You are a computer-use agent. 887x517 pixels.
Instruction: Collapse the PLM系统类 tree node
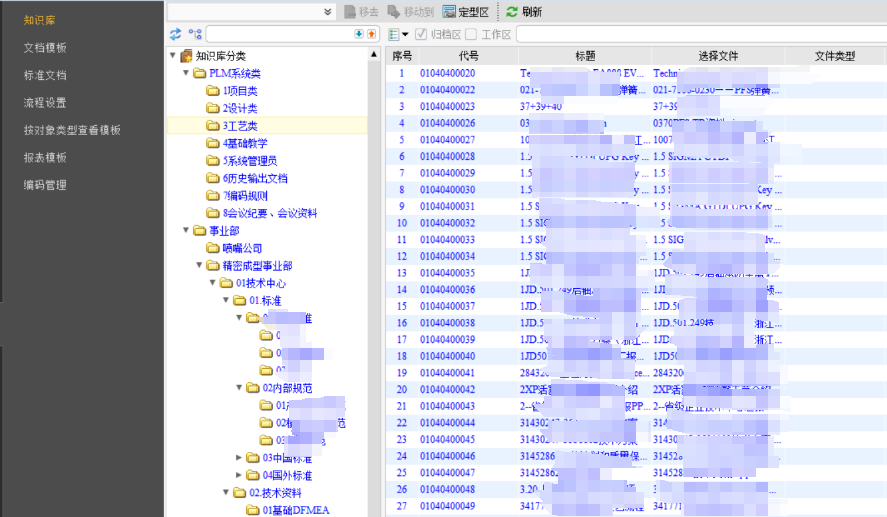pos(186,74)
